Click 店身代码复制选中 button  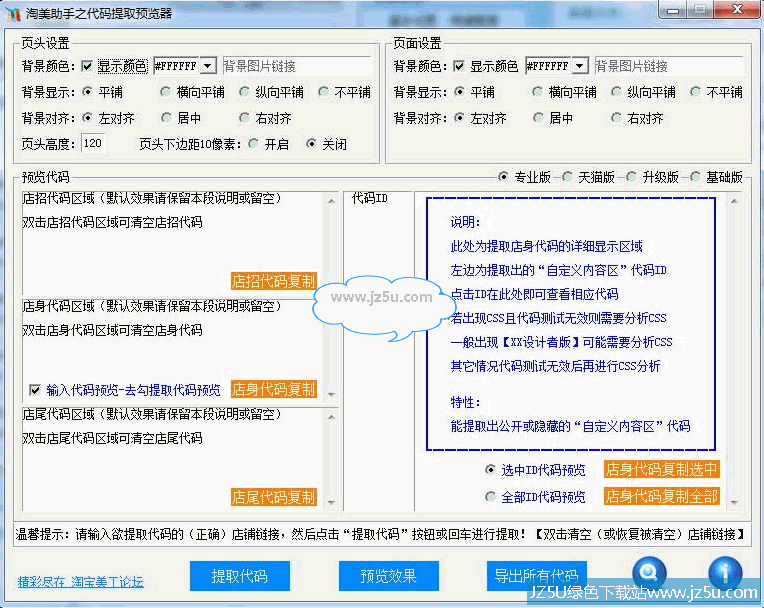662,469
